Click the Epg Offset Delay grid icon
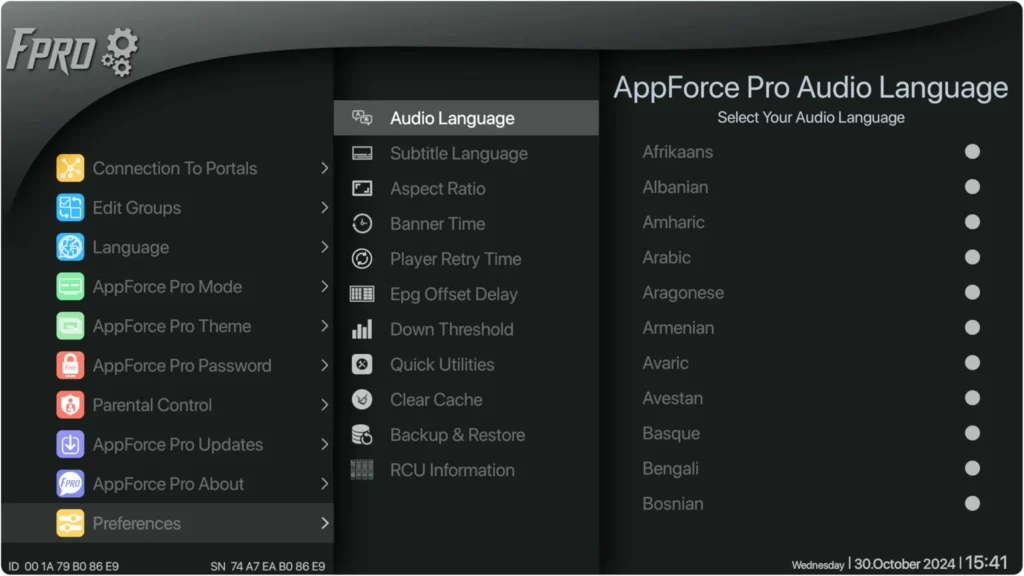 pyautogui.click(x=362, y=294)
